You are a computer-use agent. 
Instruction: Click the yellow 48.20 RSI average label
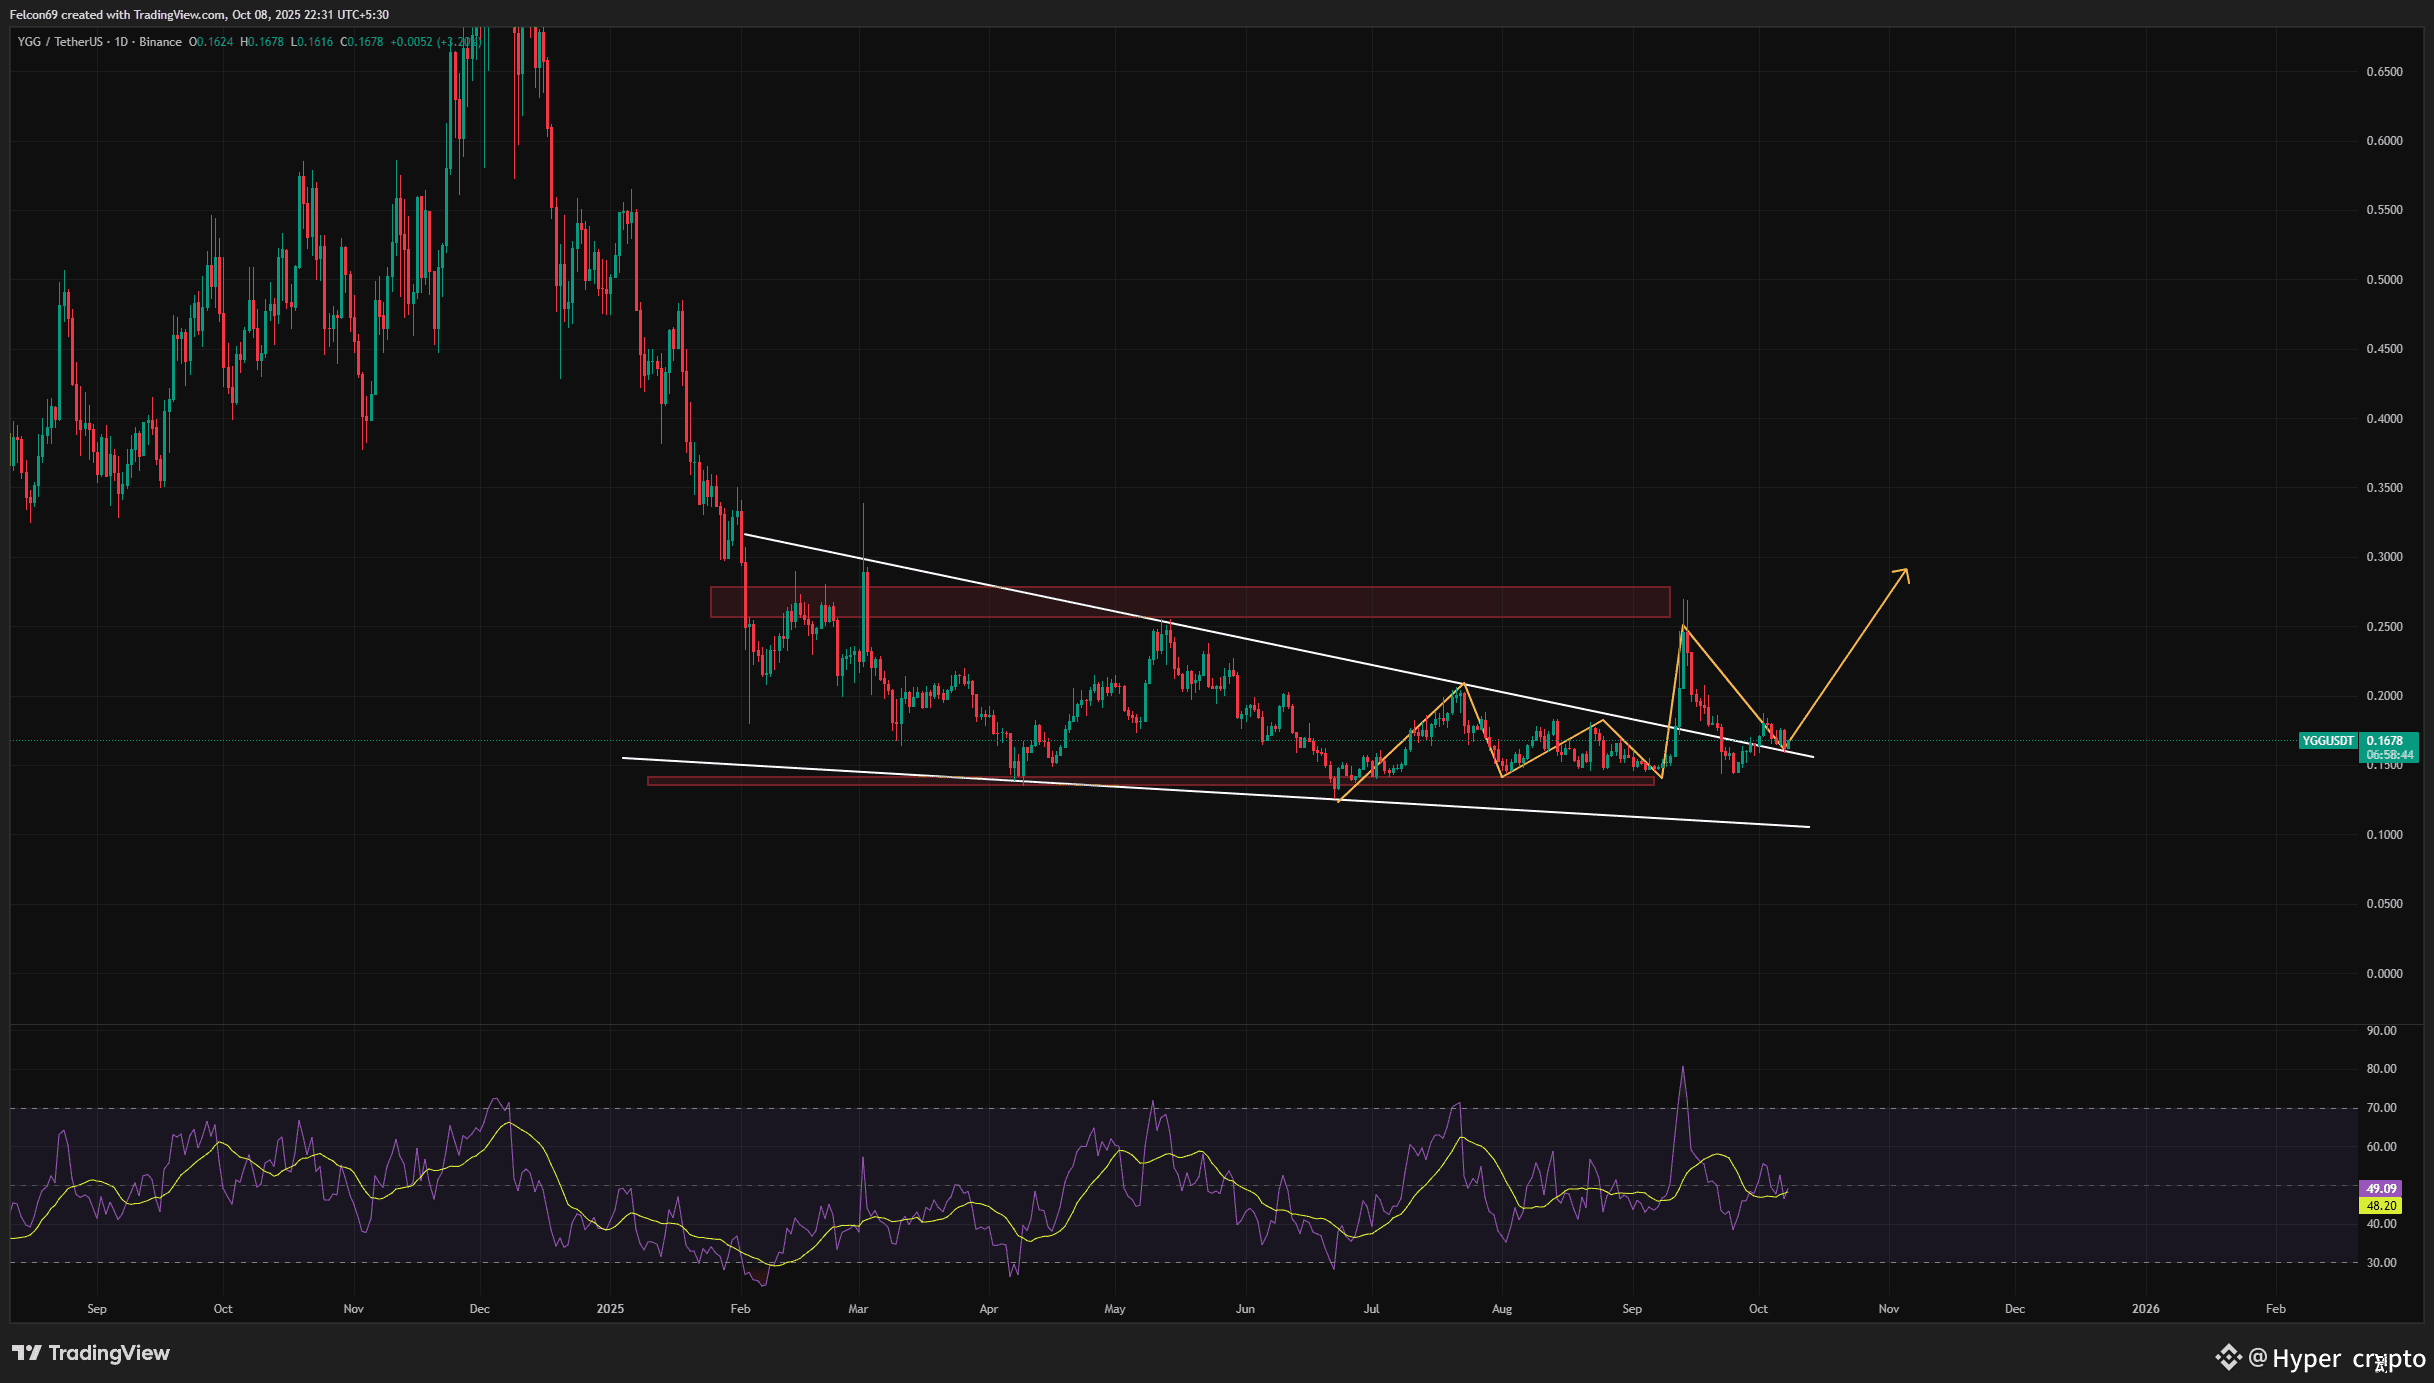[x=2380, y=1206]
